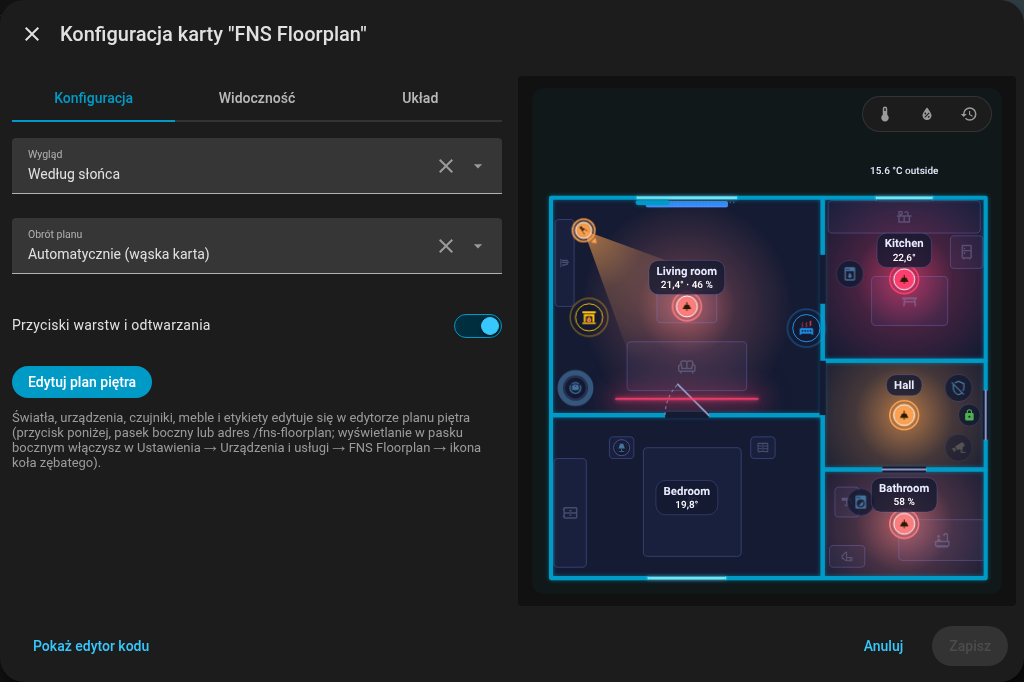
Task: Click the Living room bookshelf icon
Action: click(x=564, y=263)
